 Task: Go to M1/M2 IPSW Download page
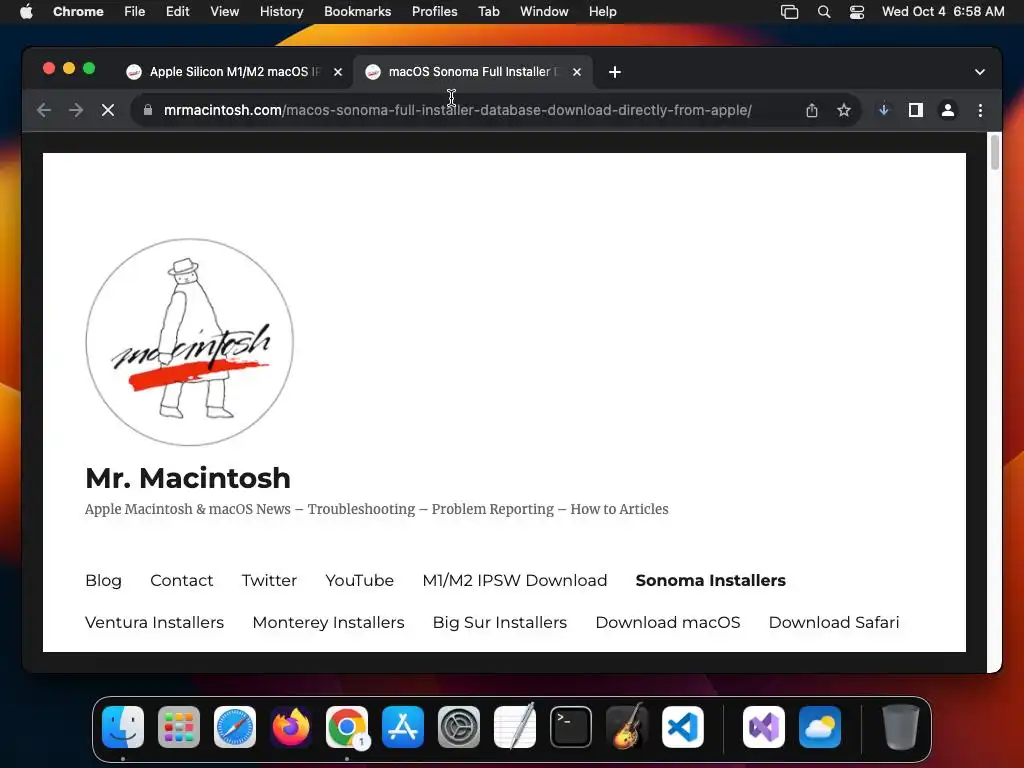(515, 581)
